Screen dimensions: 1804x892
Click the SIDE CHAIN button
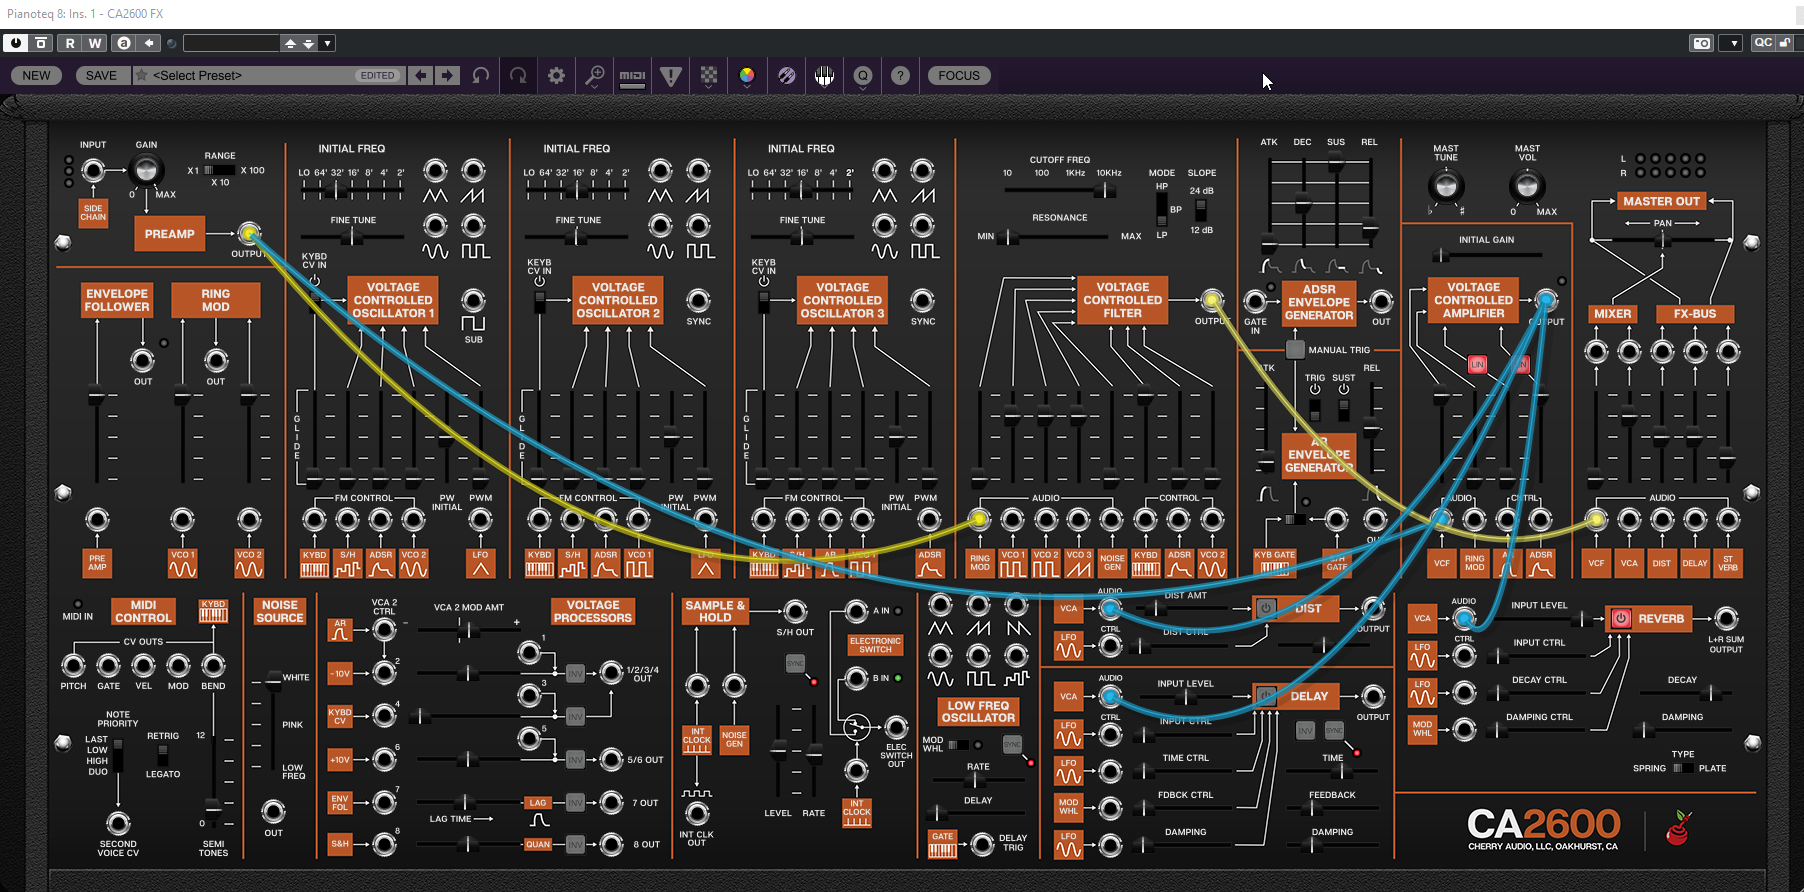[x=93, y=213]
